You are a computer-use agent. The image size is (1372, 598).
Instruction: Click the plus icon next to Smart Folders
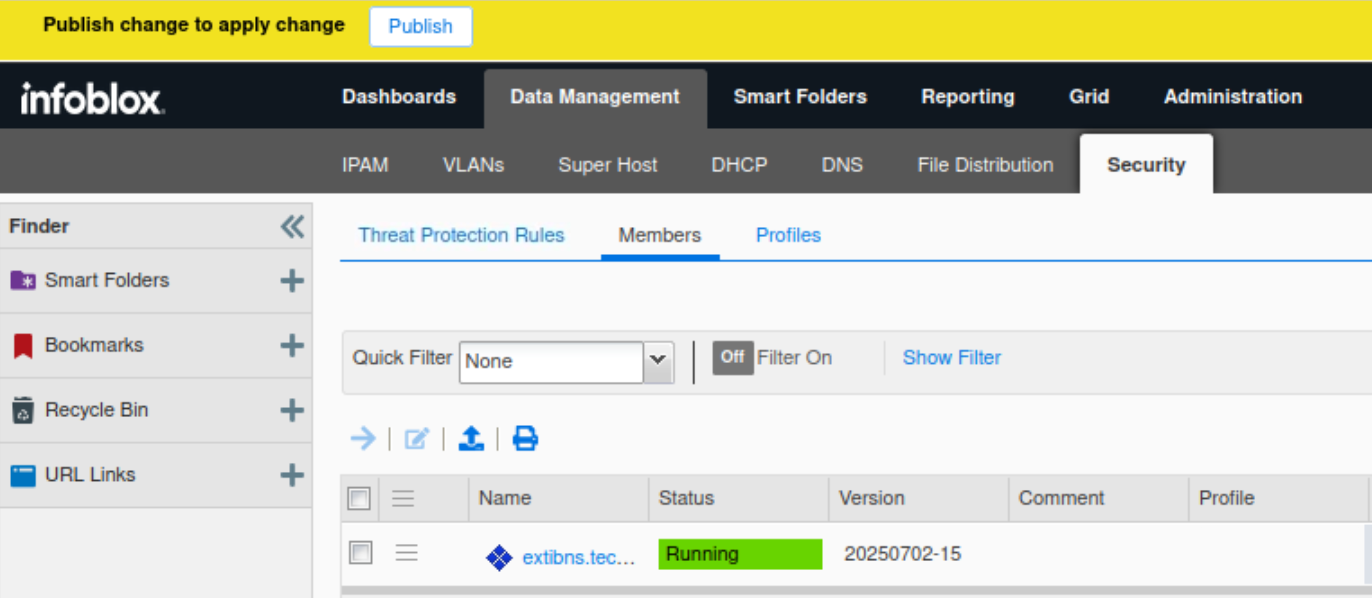tap(292, 281)
